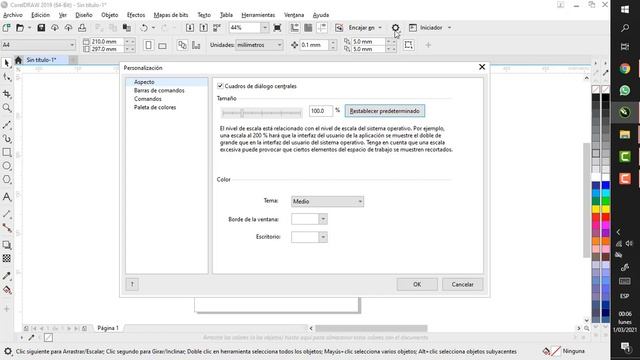Click the New document icon
This screenshot has width=640, height=360.
pos(6,28)
